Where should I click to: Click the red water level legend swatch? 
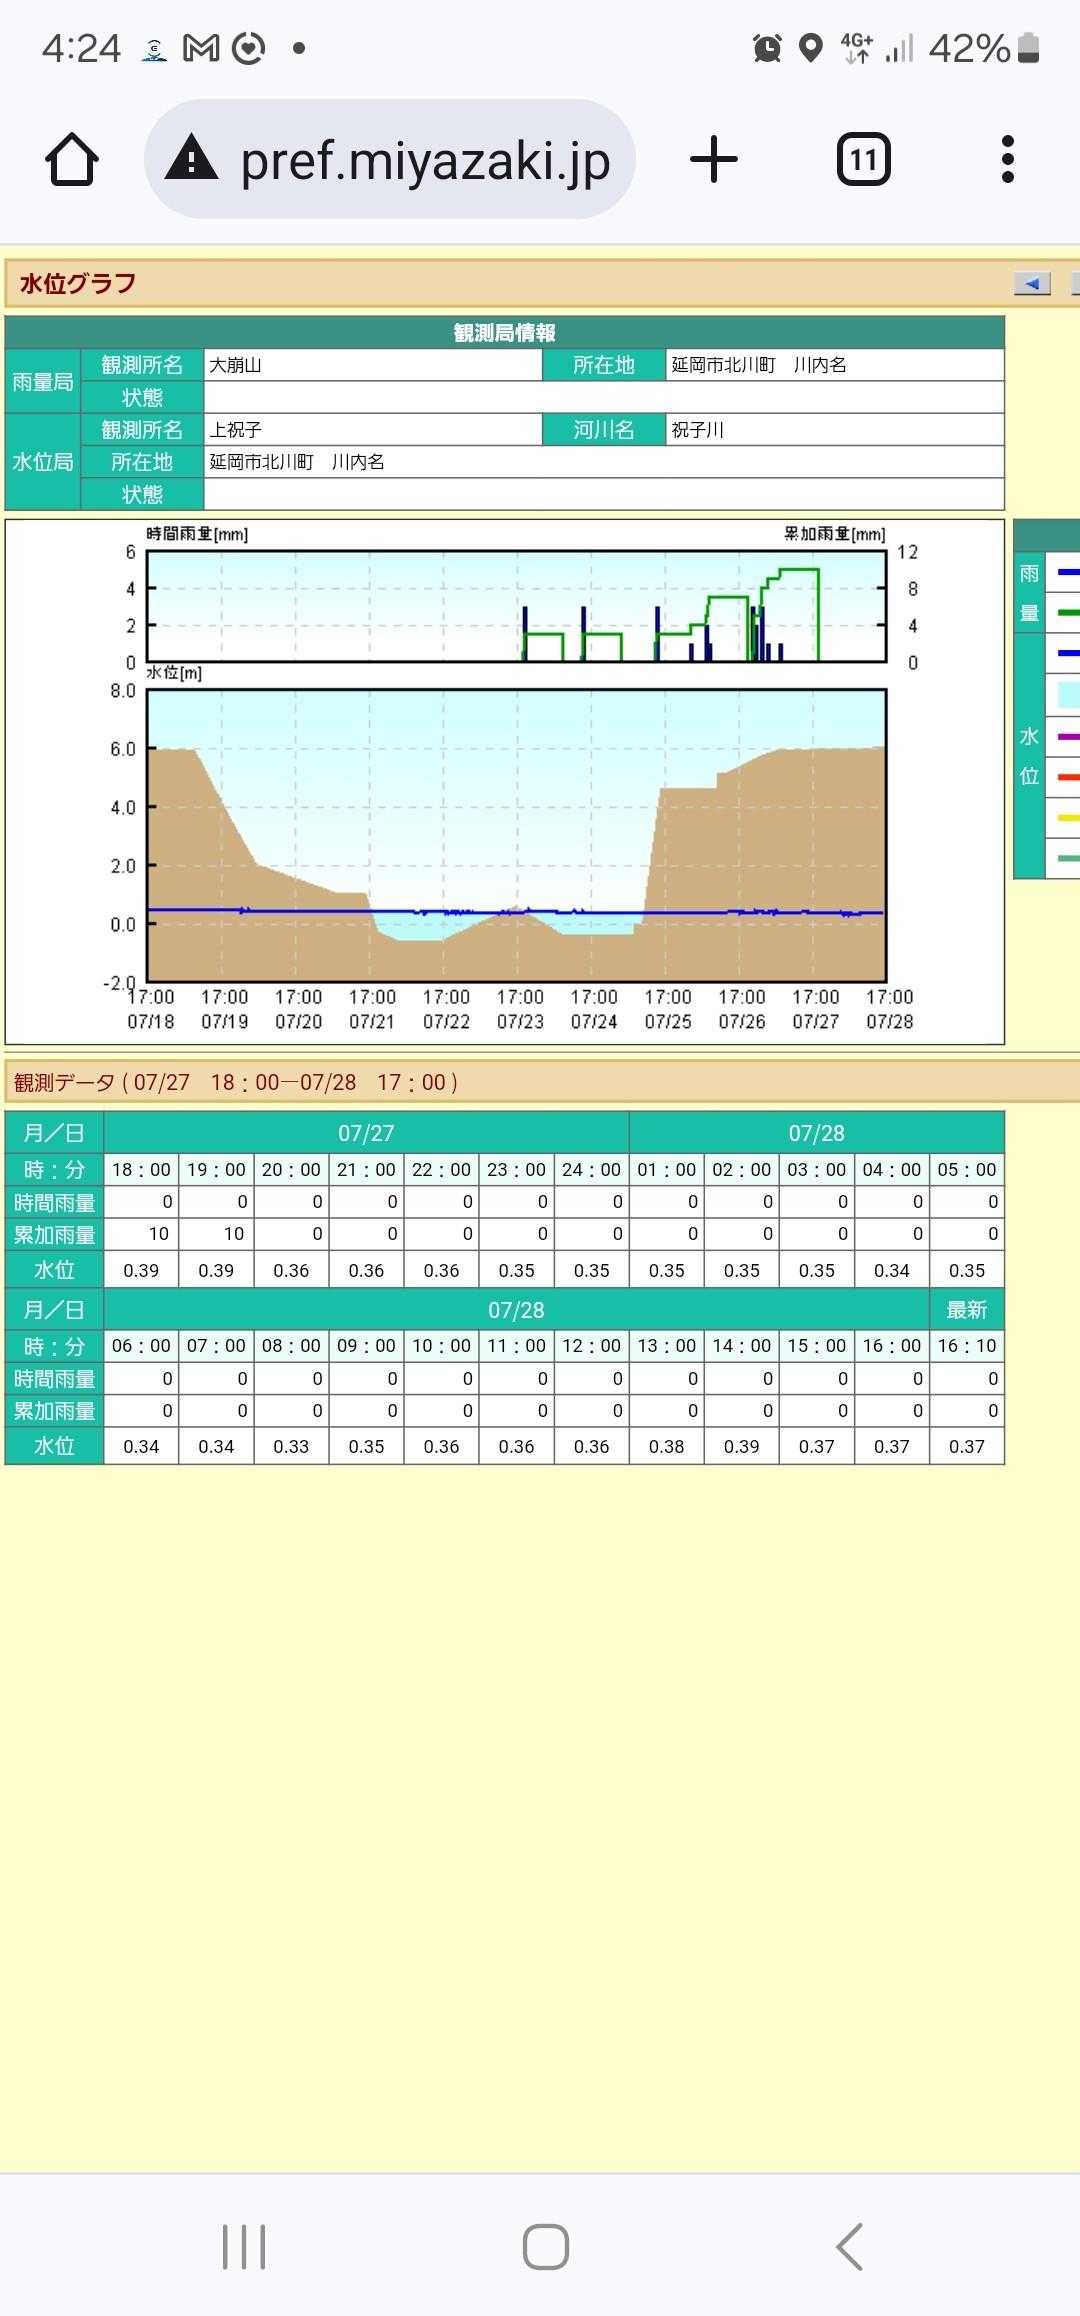pyautogui.click(x=1067, y=777)
